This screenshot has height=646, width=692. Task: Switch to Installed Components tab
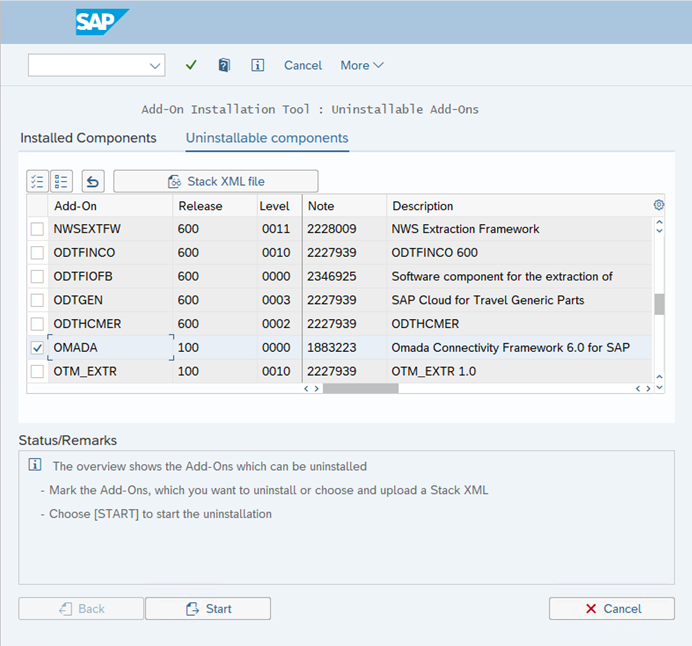[88, 138]
